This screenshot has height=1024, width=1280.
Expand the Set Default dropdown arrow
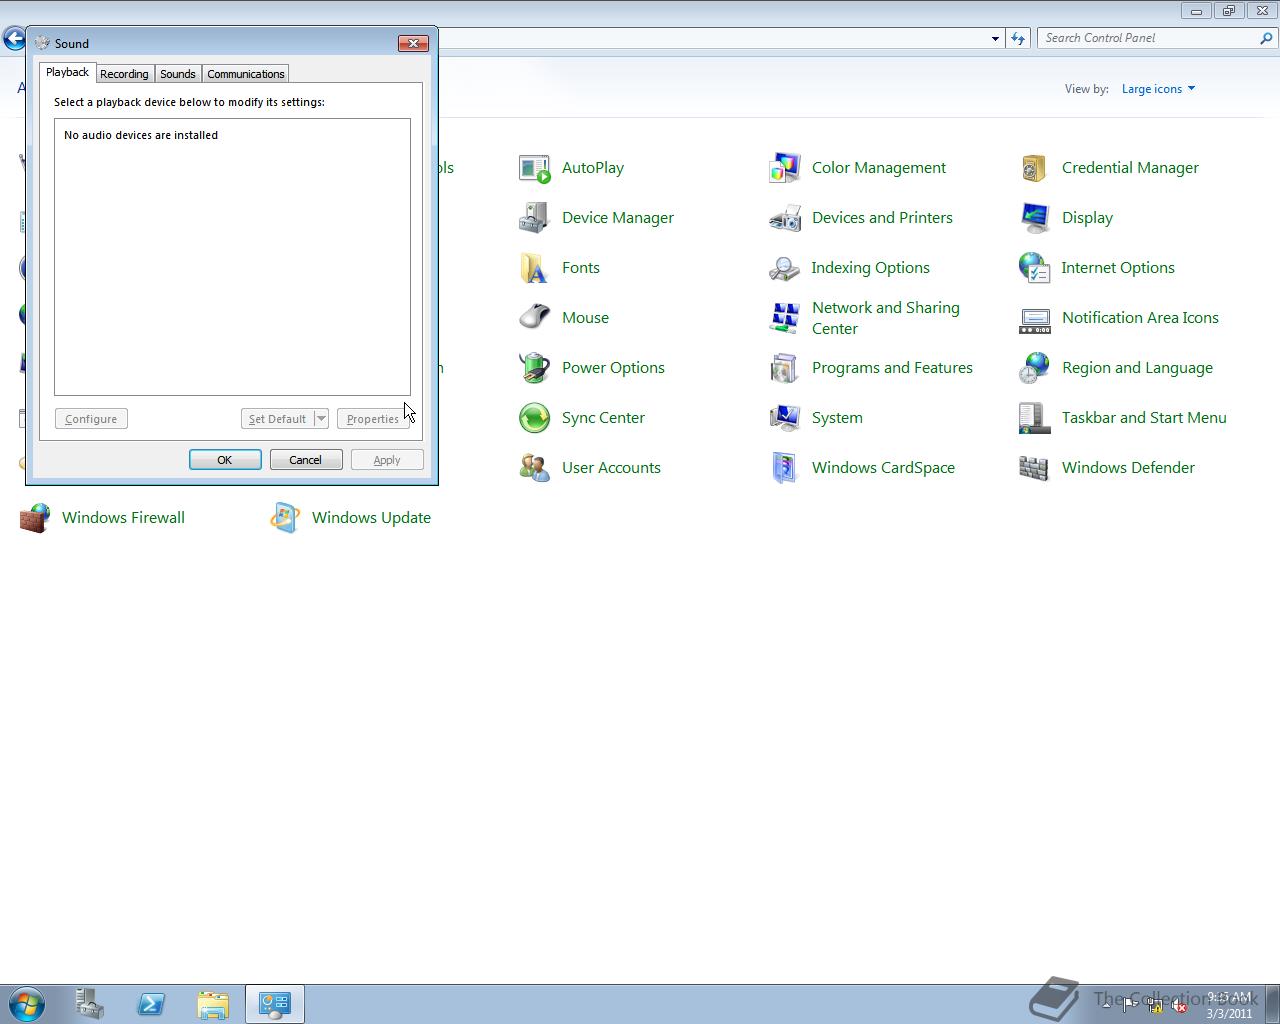point(321,419)
